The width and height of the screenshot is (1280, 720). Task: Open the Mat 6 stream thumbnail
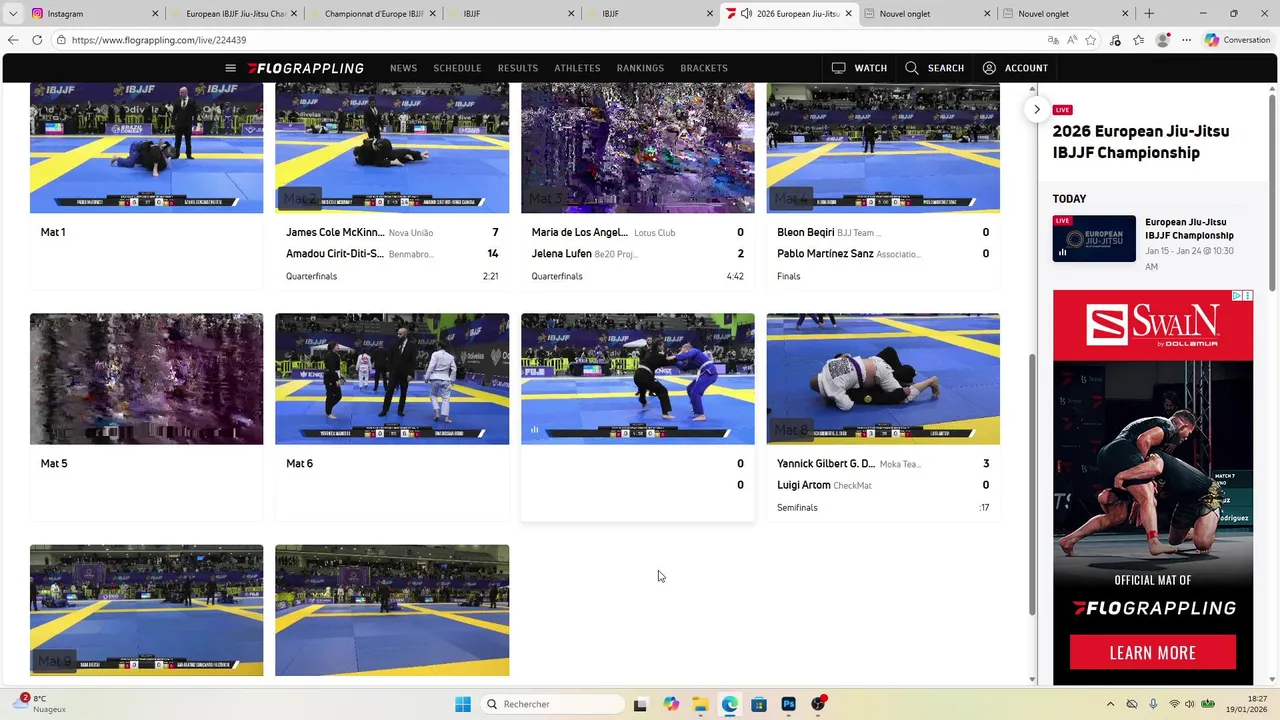[x=392, y=379]
